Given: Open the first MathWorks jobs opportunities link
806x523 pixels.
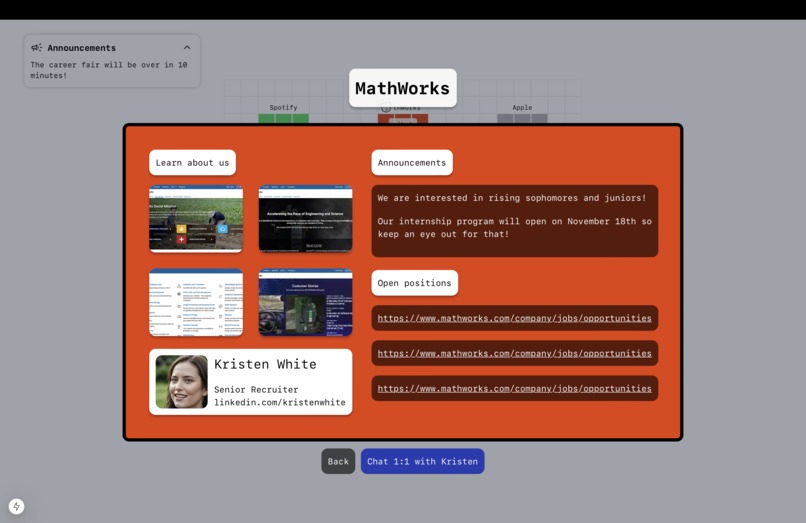Looking at the screenshot, I should tap(515, 318).
